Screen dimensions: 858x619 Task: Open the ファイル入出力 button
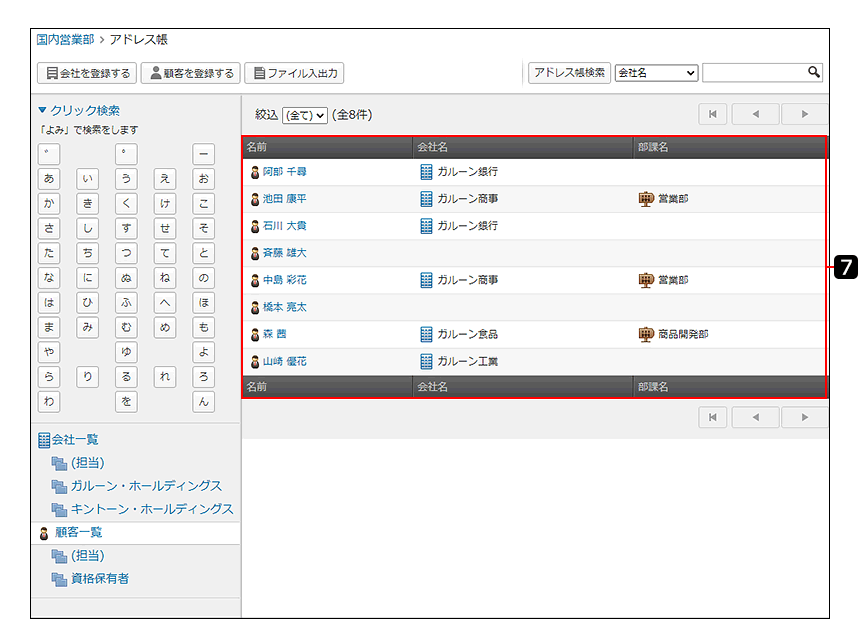294,73
